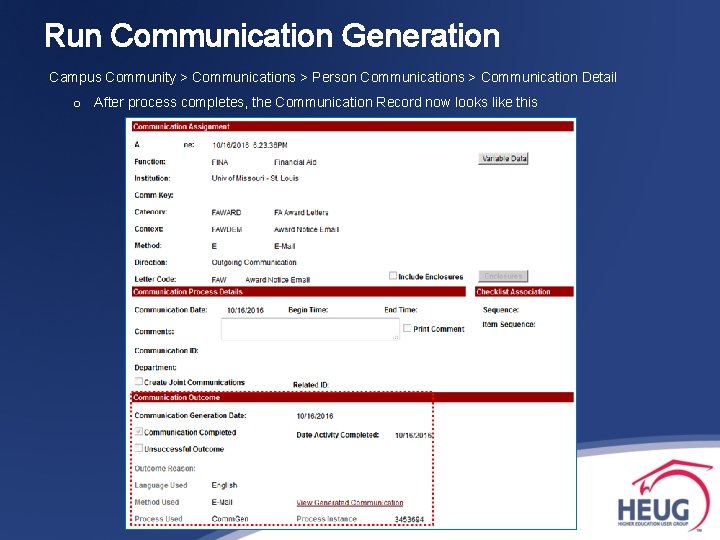Select the Communication Assignment section header
This screenshot has height=540, width=720.
353,126
